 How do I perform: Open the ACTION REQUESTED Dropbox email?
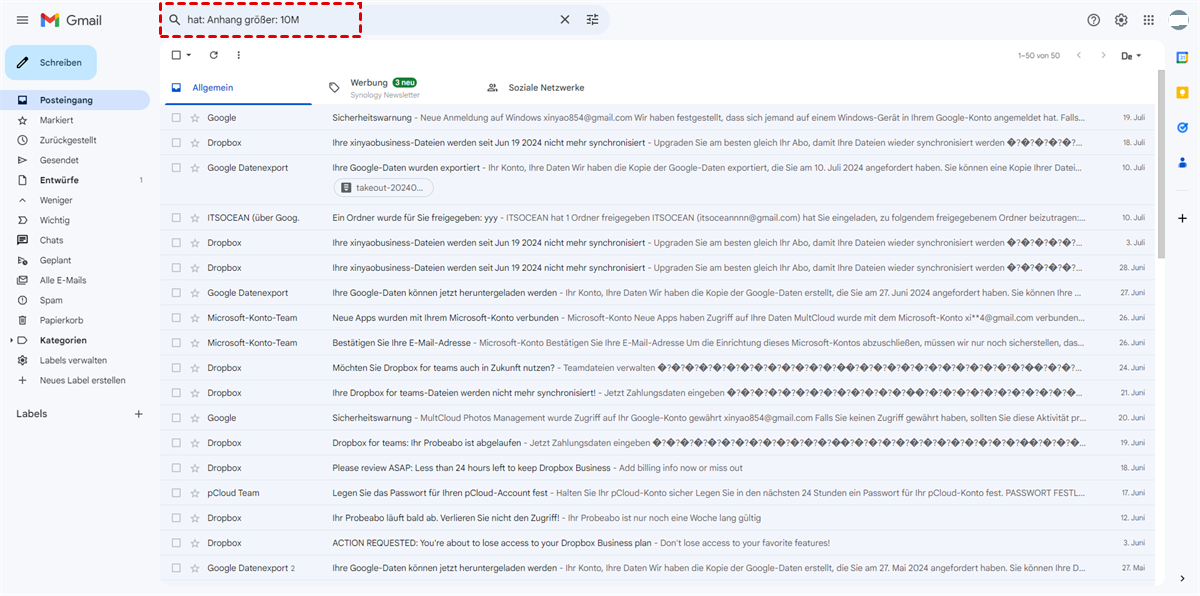click(x=658, y=543)
